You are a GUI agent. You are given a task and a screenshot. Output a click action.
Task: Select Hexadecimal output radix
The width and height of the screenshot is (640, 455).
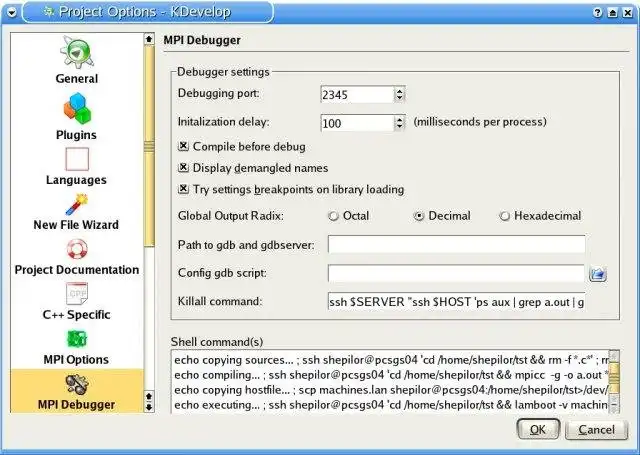504,216
